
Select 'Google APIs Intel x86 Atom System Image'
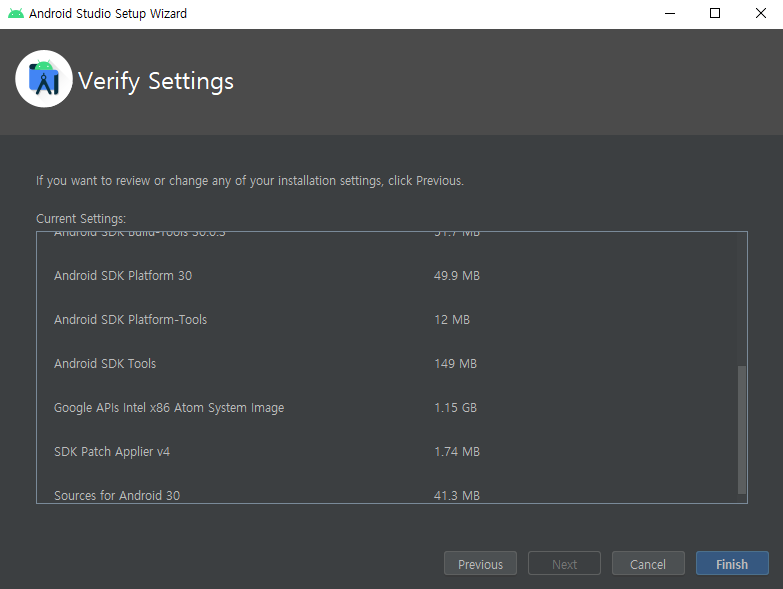tap(169, 408)
